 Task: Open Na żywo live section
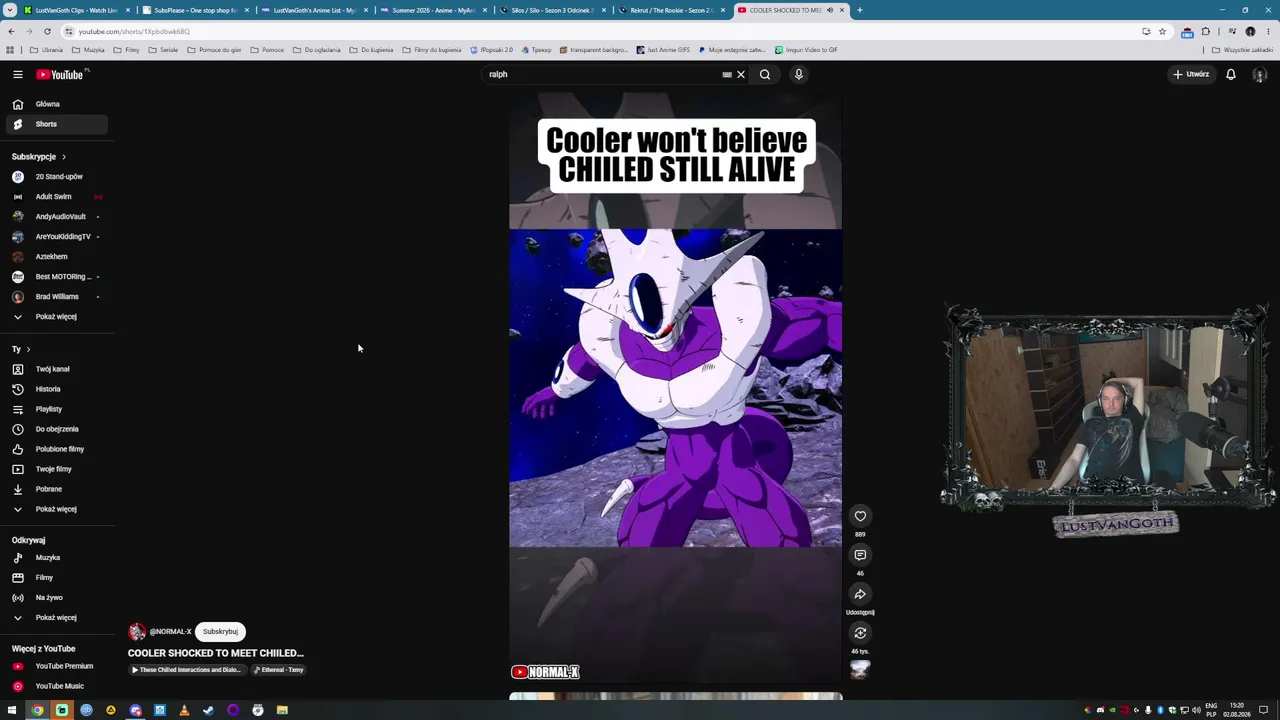click(56, 598)
